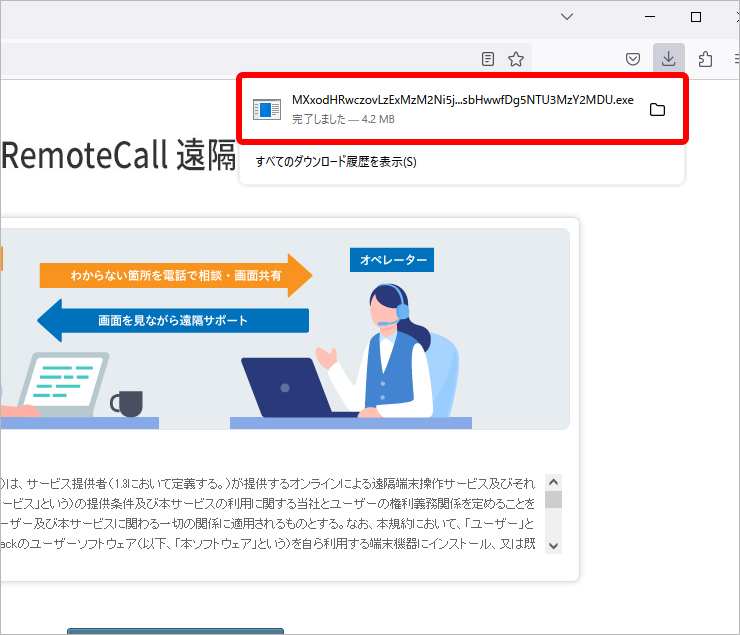
Task: Open the Extensions puzzle-piece icon
Action: [705, 58]
